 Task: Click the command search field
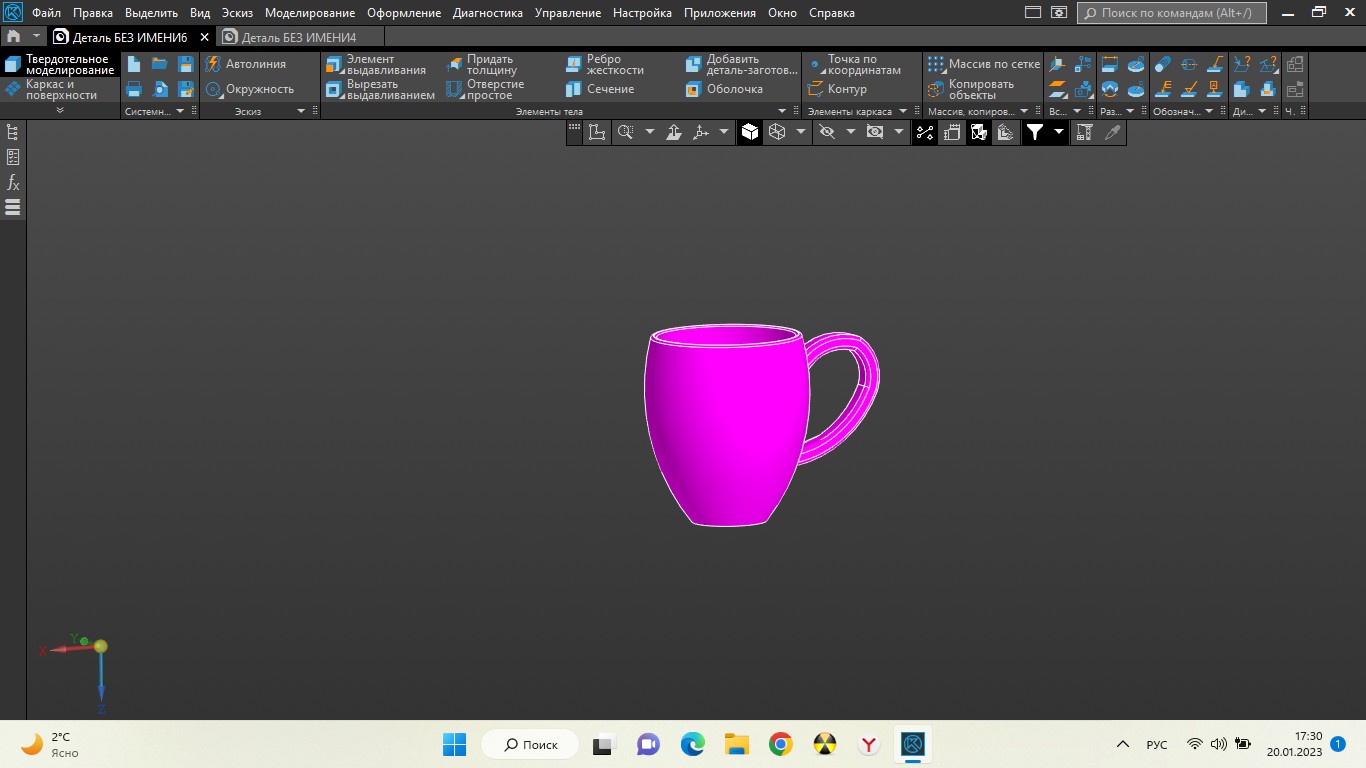coord(1172,13)
